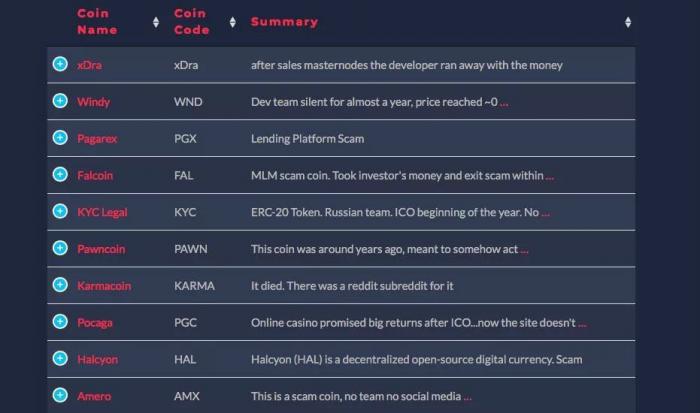Screen dimensions: 700x413
Task: Open details for KYC Legal row
Action: [x=60, y=212]
